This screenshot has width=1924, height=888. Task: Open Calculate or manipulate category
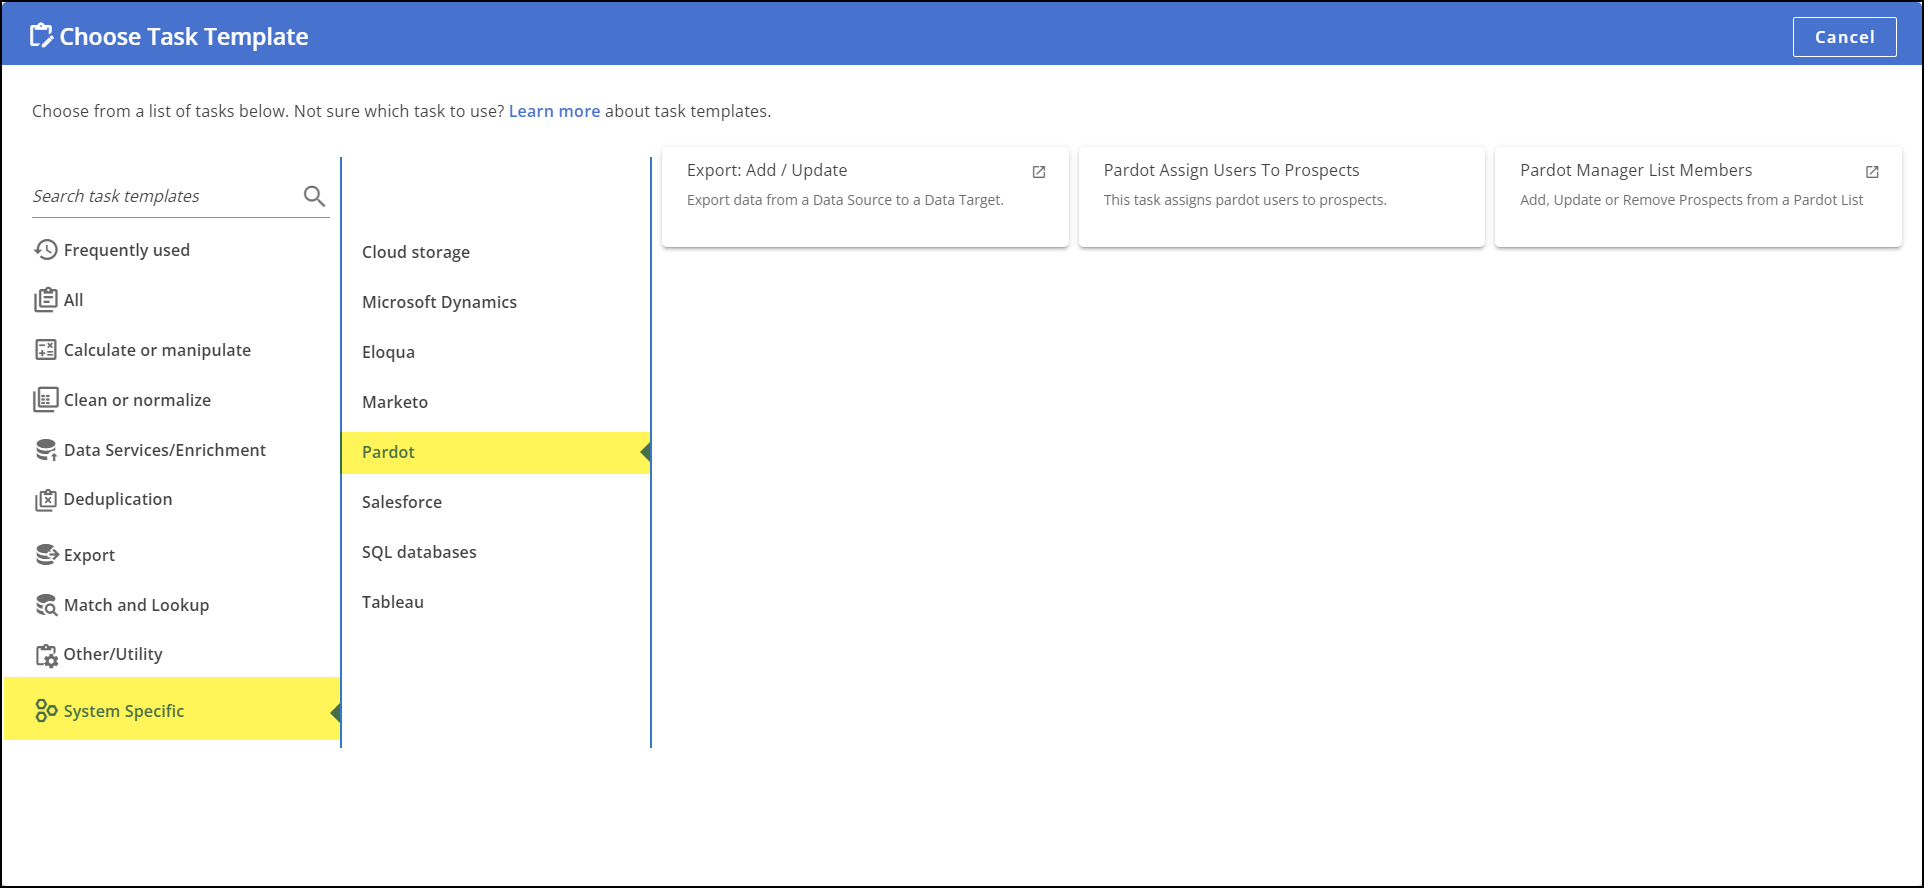pyautogui.click(x=157, y=350)
